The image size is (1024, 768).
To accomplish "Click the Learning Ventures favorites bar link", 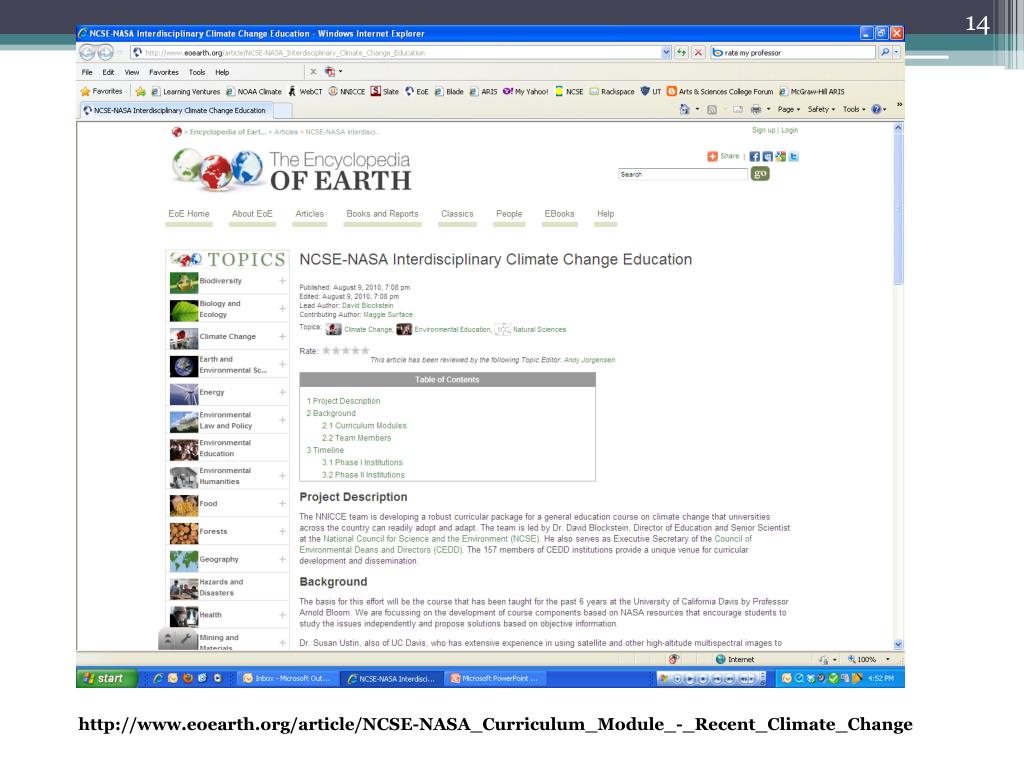I will (185, 92).
